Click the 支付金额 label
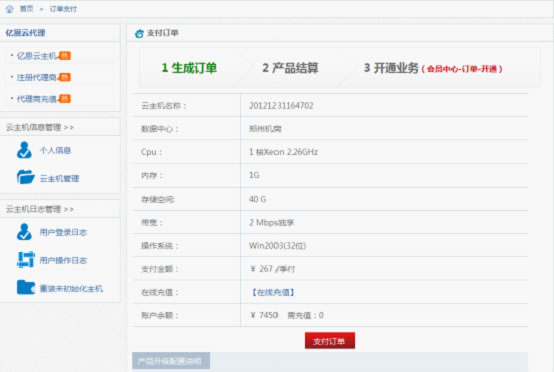The width and height of the screenshot is (554, 372). click(x=160, y=269)
